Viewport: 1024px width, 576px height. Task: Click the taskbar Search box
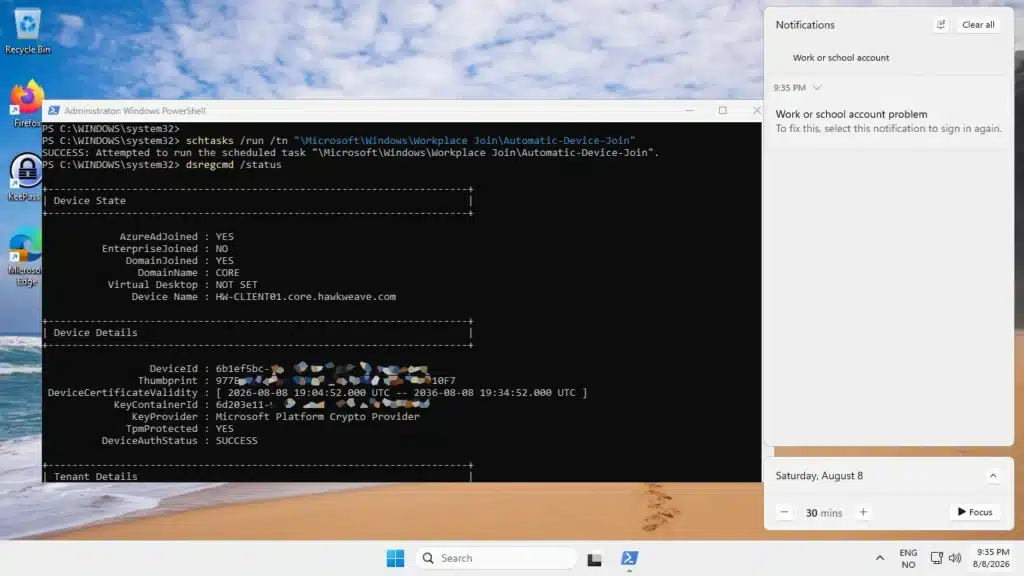(x=496, y=558)
